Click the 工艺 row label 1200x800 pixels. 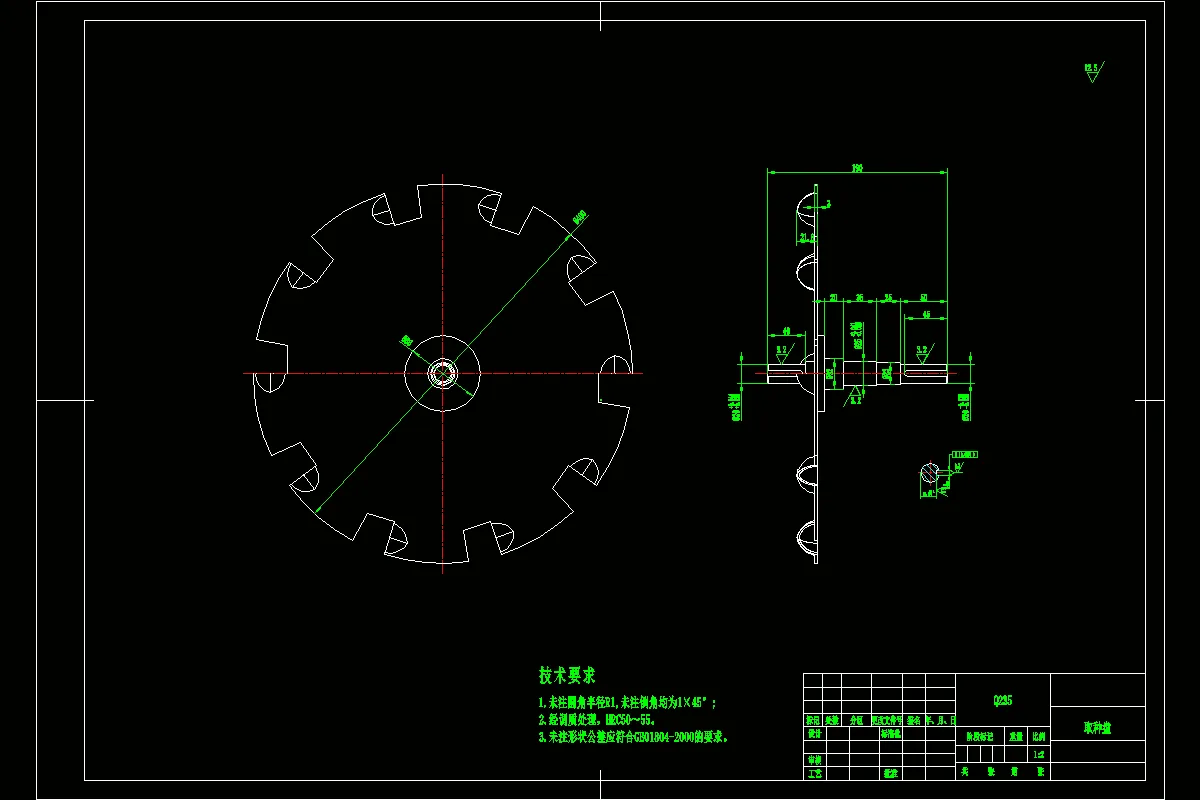tap(815, 774)
